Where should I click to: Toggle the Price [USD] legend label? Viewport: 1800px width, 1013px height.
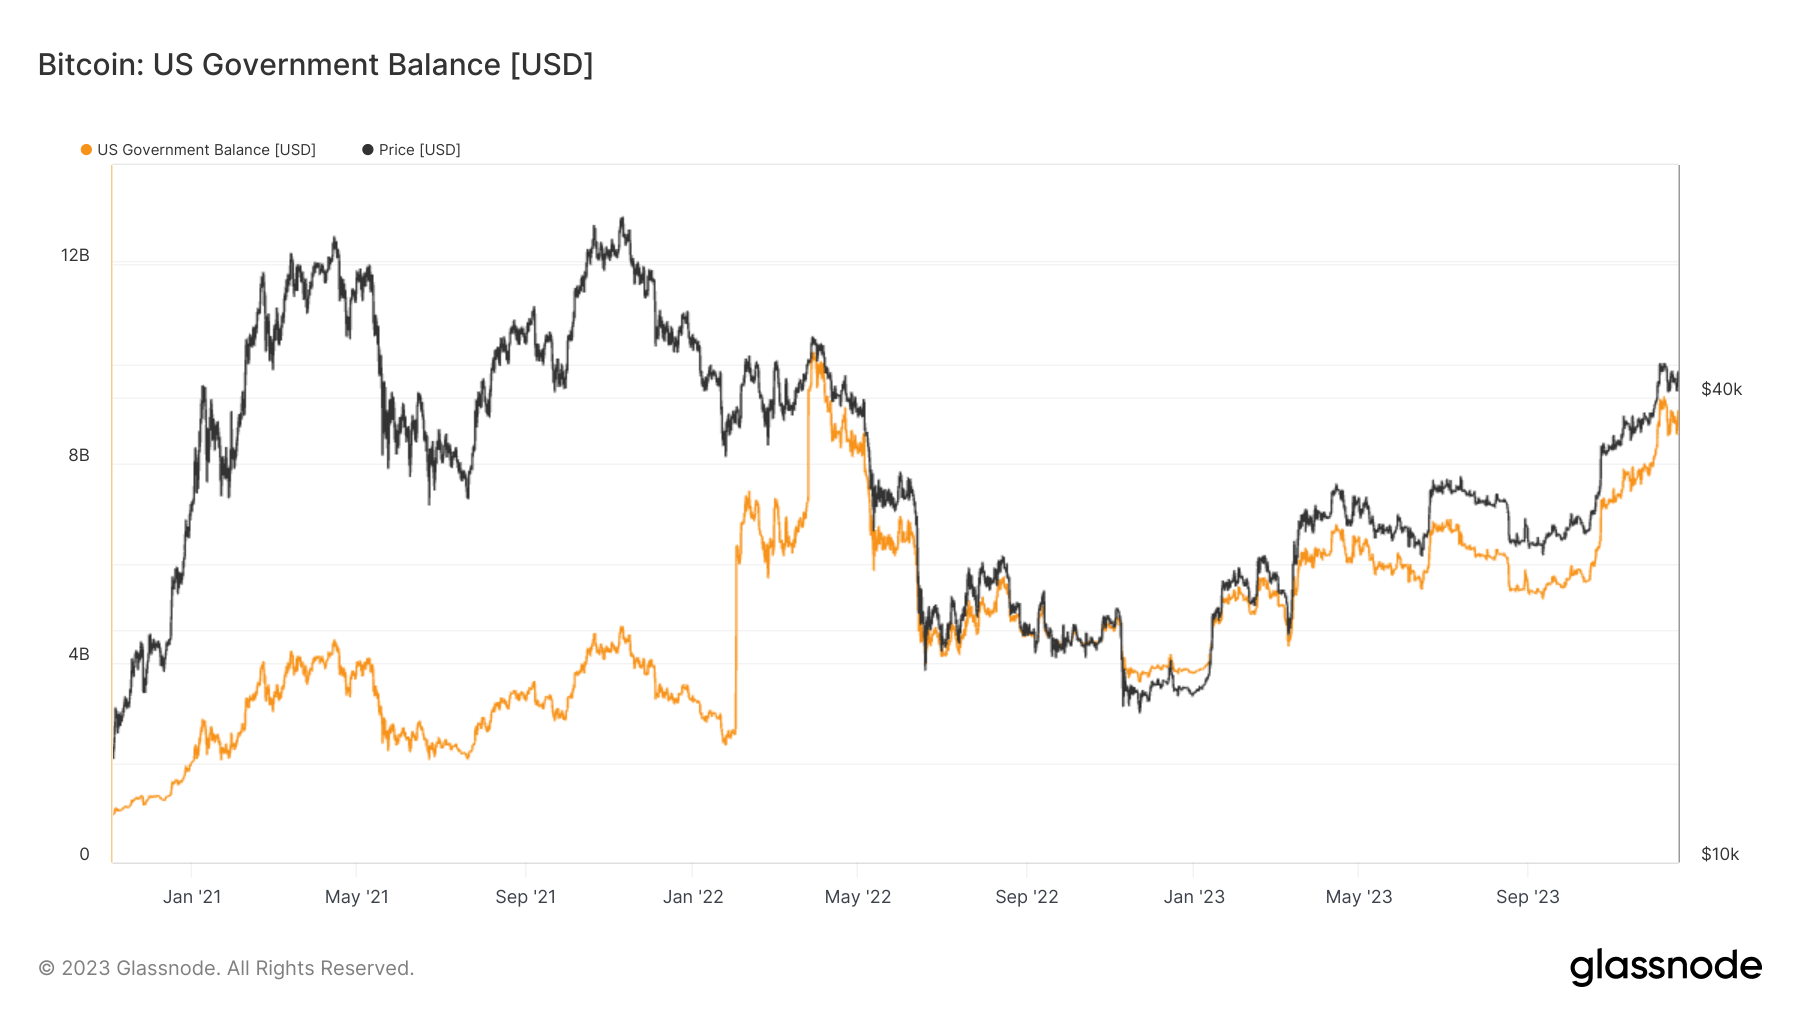click(x=419, y=150)
